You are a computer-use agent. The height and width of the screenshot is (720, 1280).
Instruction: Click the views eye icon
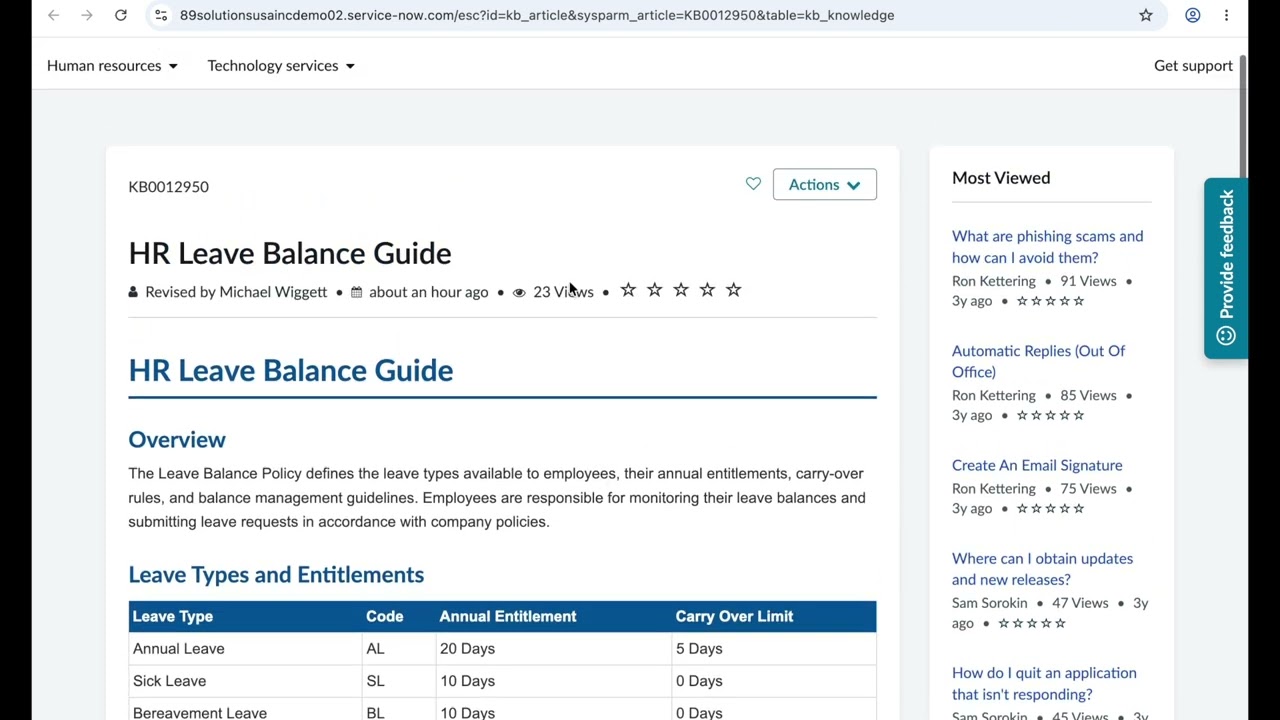(519, 292)
